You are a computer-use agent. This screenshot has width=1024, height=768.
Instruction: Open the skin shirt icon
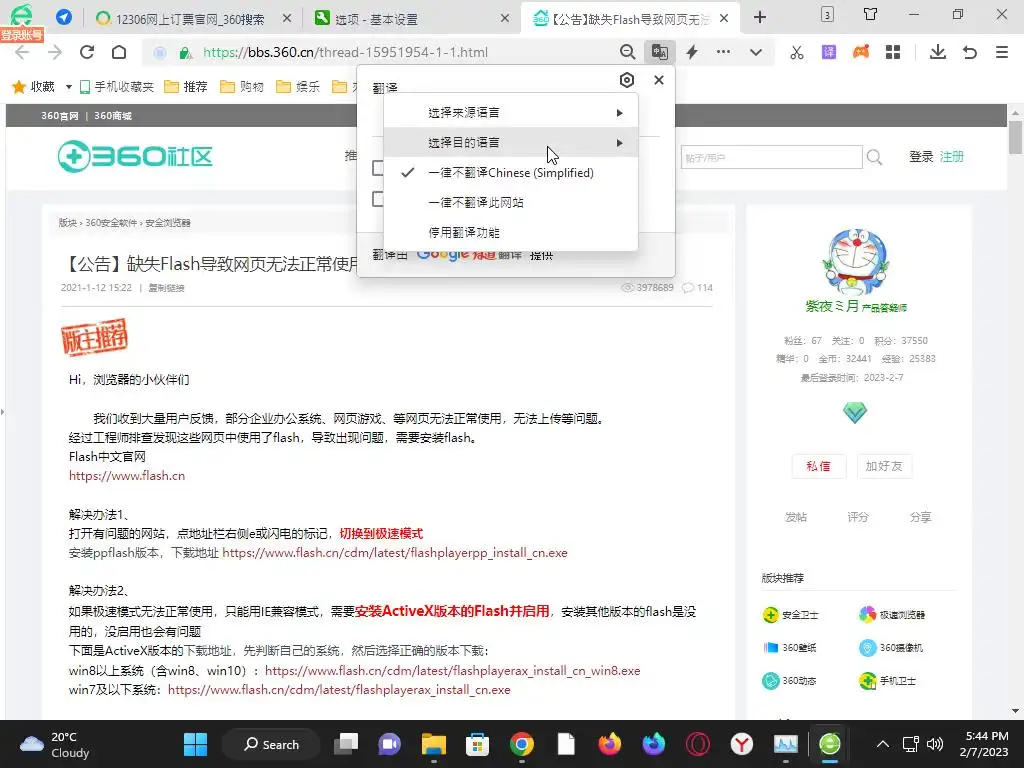(x=871, y=14)
